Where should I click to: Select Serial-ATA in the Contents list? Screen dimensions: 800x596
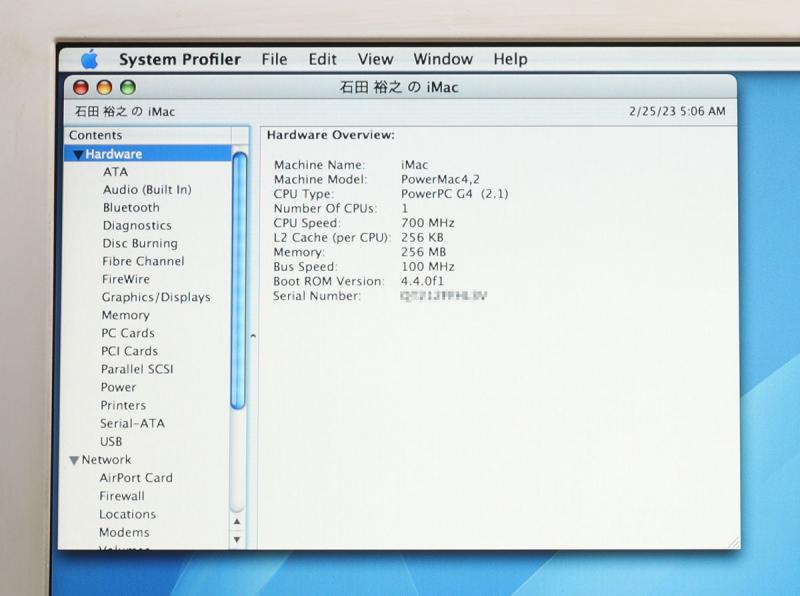tap(132, 424)
